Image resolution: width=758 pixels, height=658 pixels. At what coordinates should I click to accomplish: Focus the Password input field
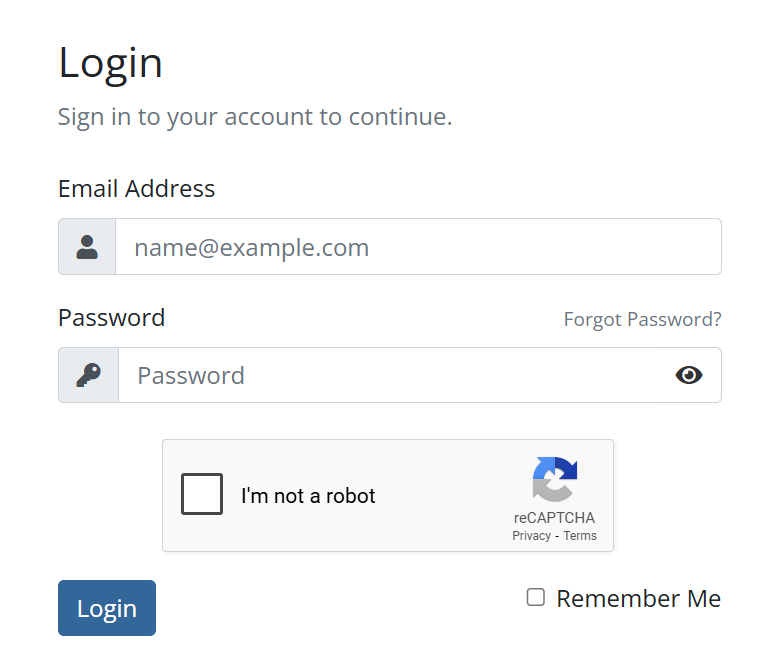(x=400, y=375)
